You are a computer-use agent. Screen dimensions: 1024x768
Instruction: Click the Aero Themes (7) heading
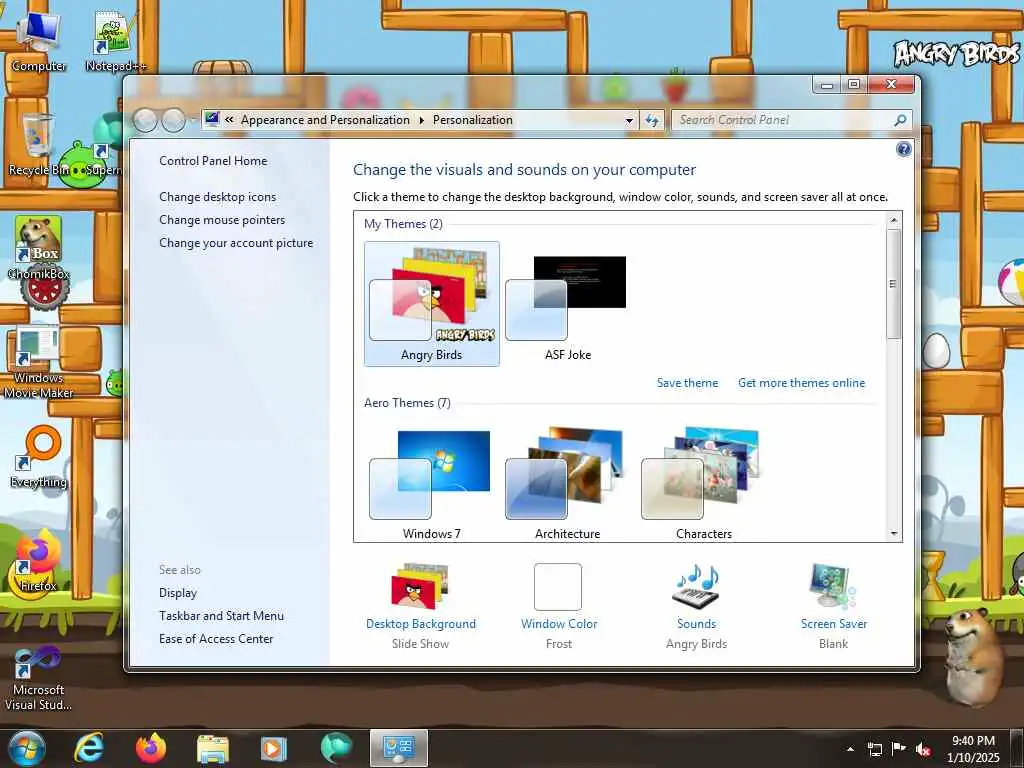tap(407, 402)
